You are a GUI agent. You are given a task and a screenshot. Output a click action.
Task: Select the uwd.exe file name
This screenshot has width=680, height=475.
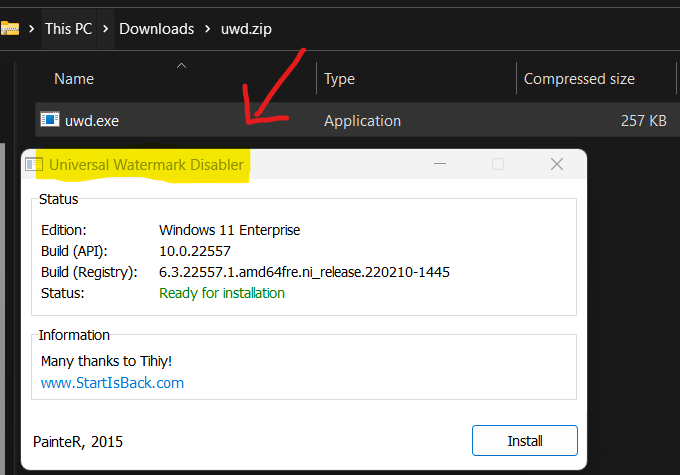93,121
